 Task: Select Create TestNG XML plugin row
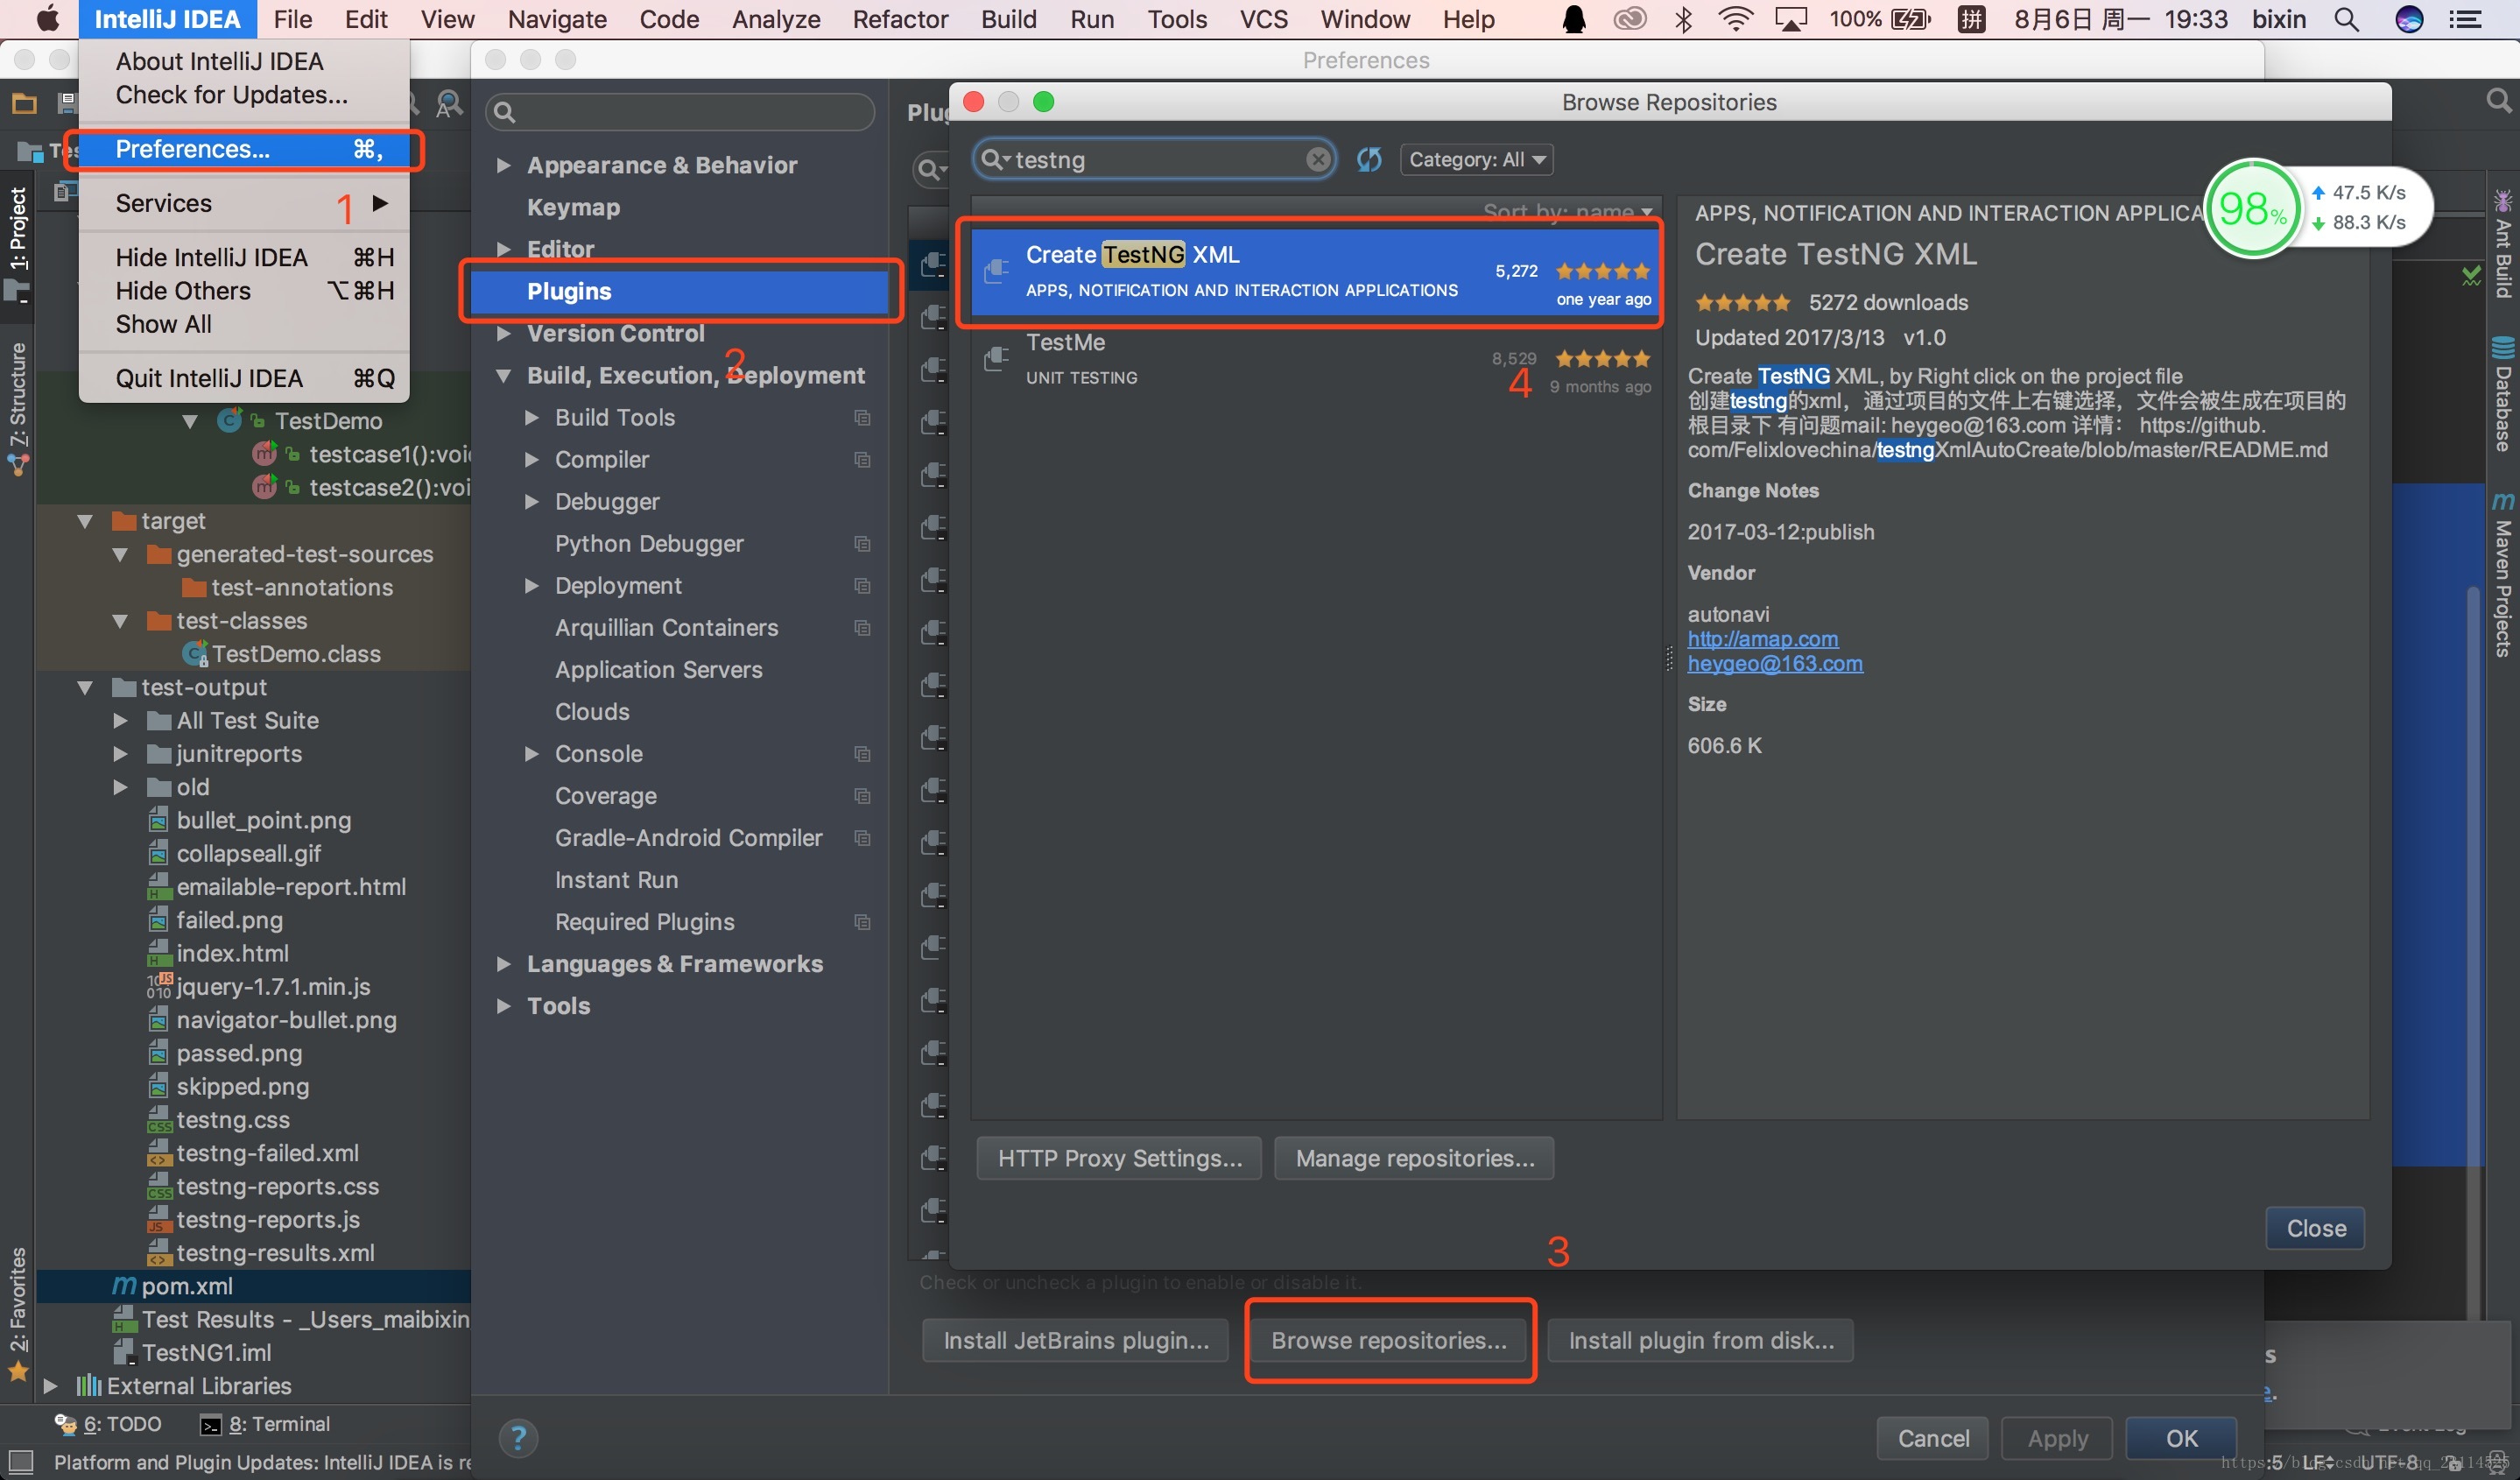point(1314,272)
